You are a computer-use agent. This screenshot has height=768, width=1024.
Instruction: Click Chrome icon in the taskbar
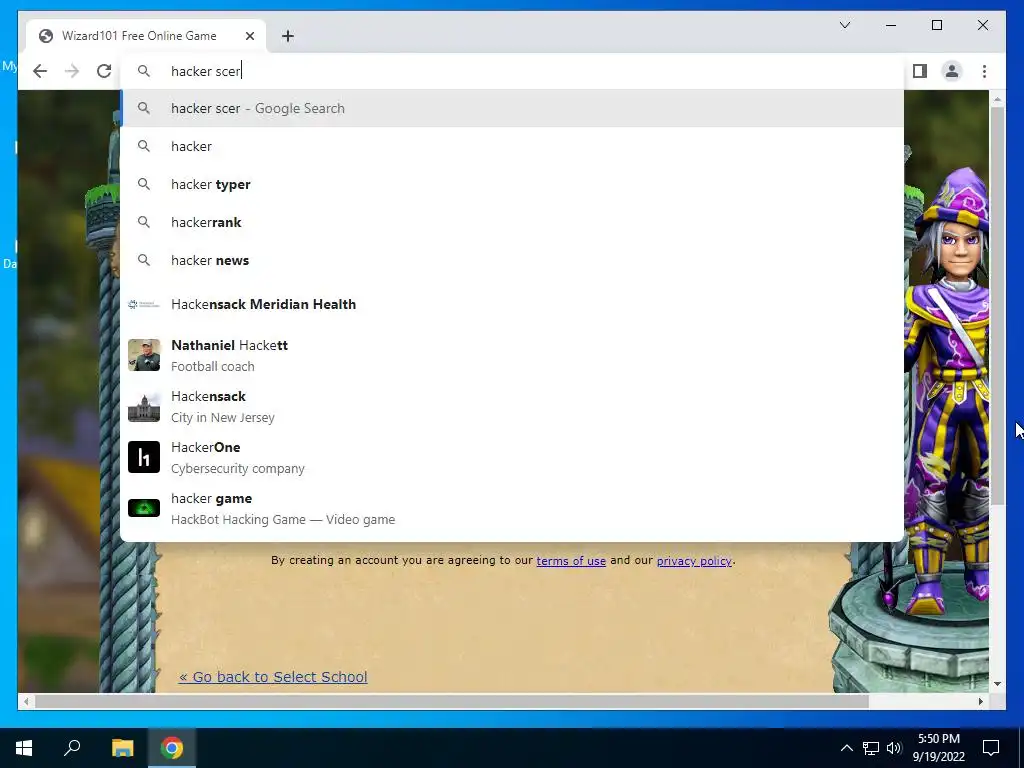[172, 748]
